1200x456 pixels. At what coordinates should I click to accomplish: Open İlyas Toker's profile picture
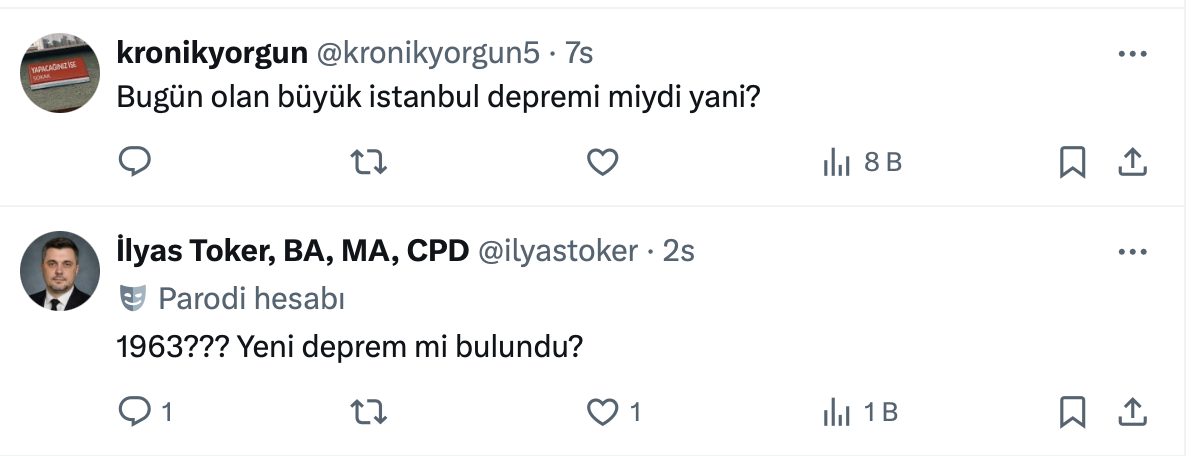[60, 271]
